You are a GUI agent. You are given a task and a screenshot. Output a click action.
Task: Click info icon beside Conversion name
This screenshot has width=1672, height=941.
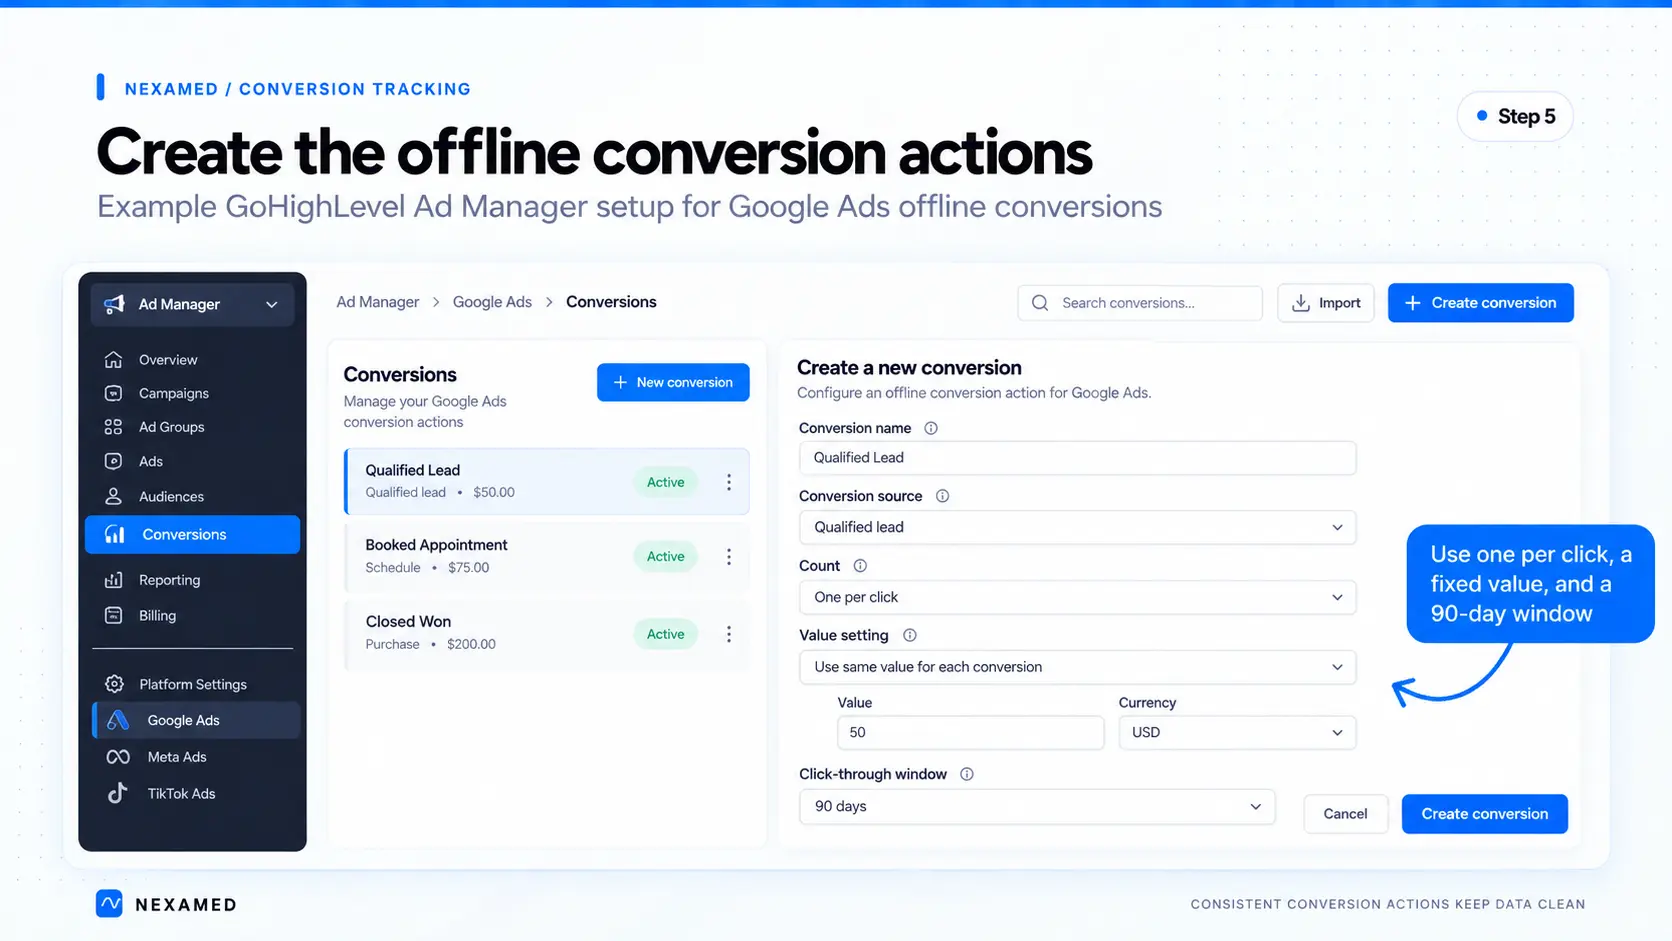pyautogui.click(x=931, y=428)
